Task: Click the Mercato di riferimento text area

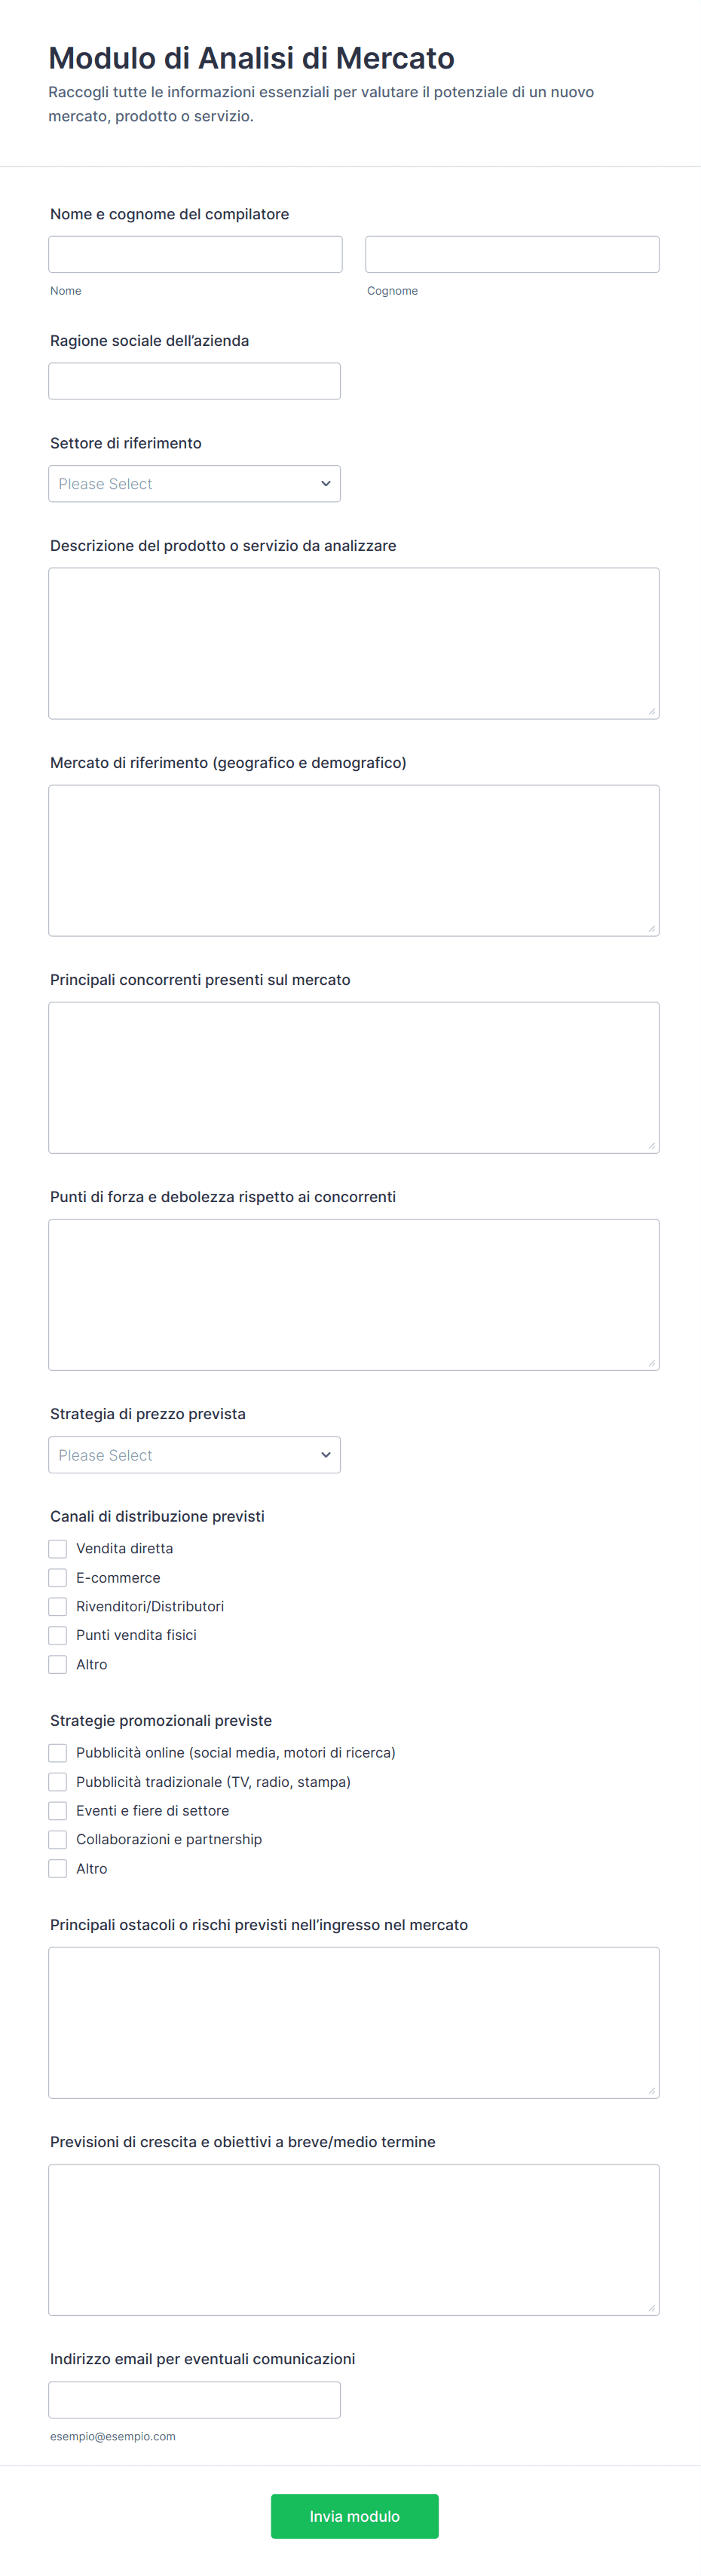Action: 353,860
